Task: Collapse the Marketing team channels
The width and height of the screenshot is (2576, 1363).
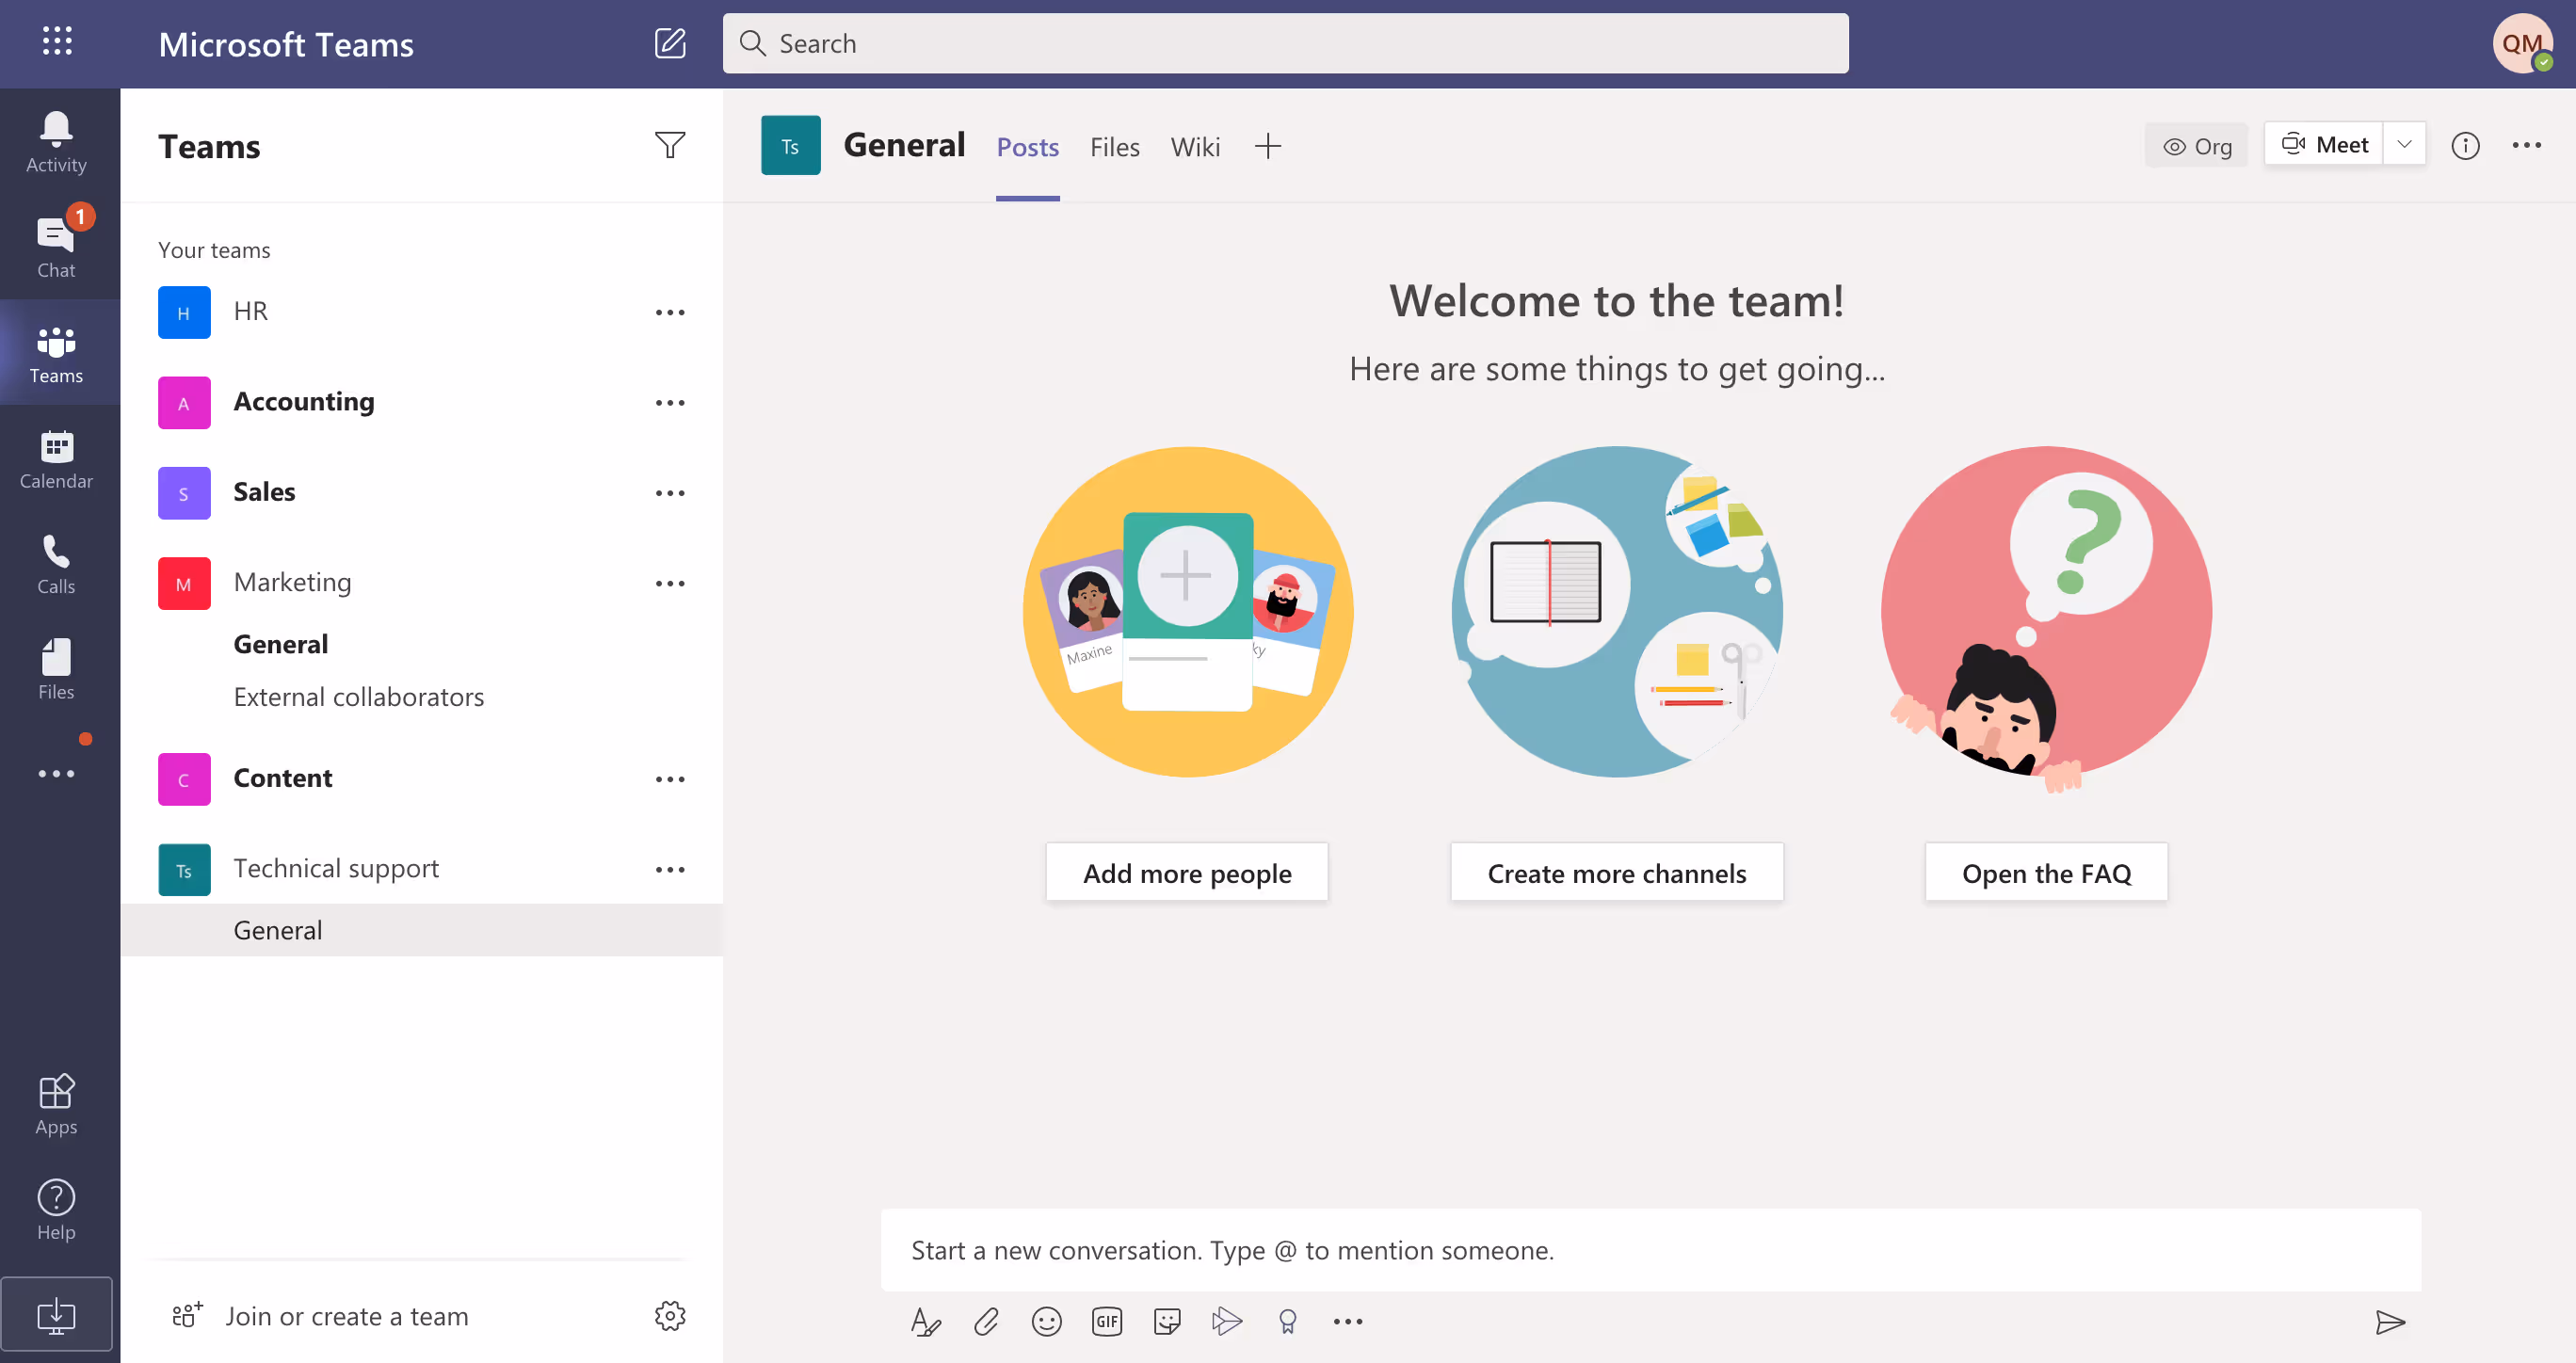Action: point(292,582)
